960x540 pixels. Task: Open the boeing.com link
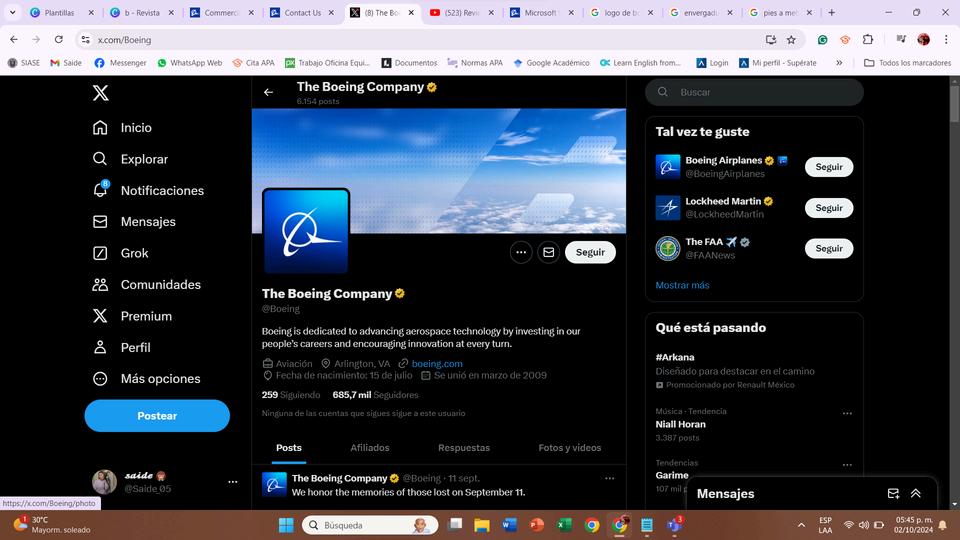(437, 364)
